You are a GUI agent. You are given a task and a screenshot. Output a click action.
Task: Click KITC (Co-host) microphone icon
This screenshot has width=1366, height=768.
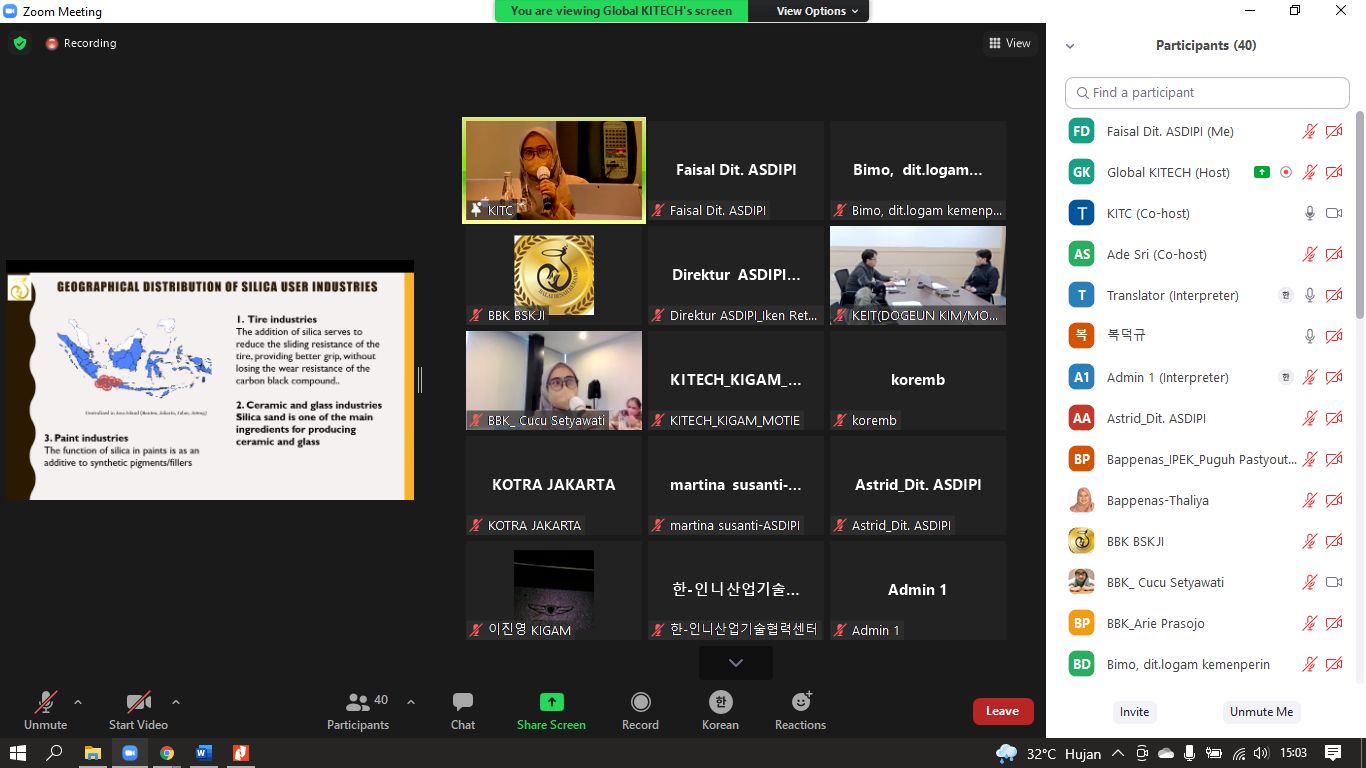pyautogui.click(x=1310, y=213)
